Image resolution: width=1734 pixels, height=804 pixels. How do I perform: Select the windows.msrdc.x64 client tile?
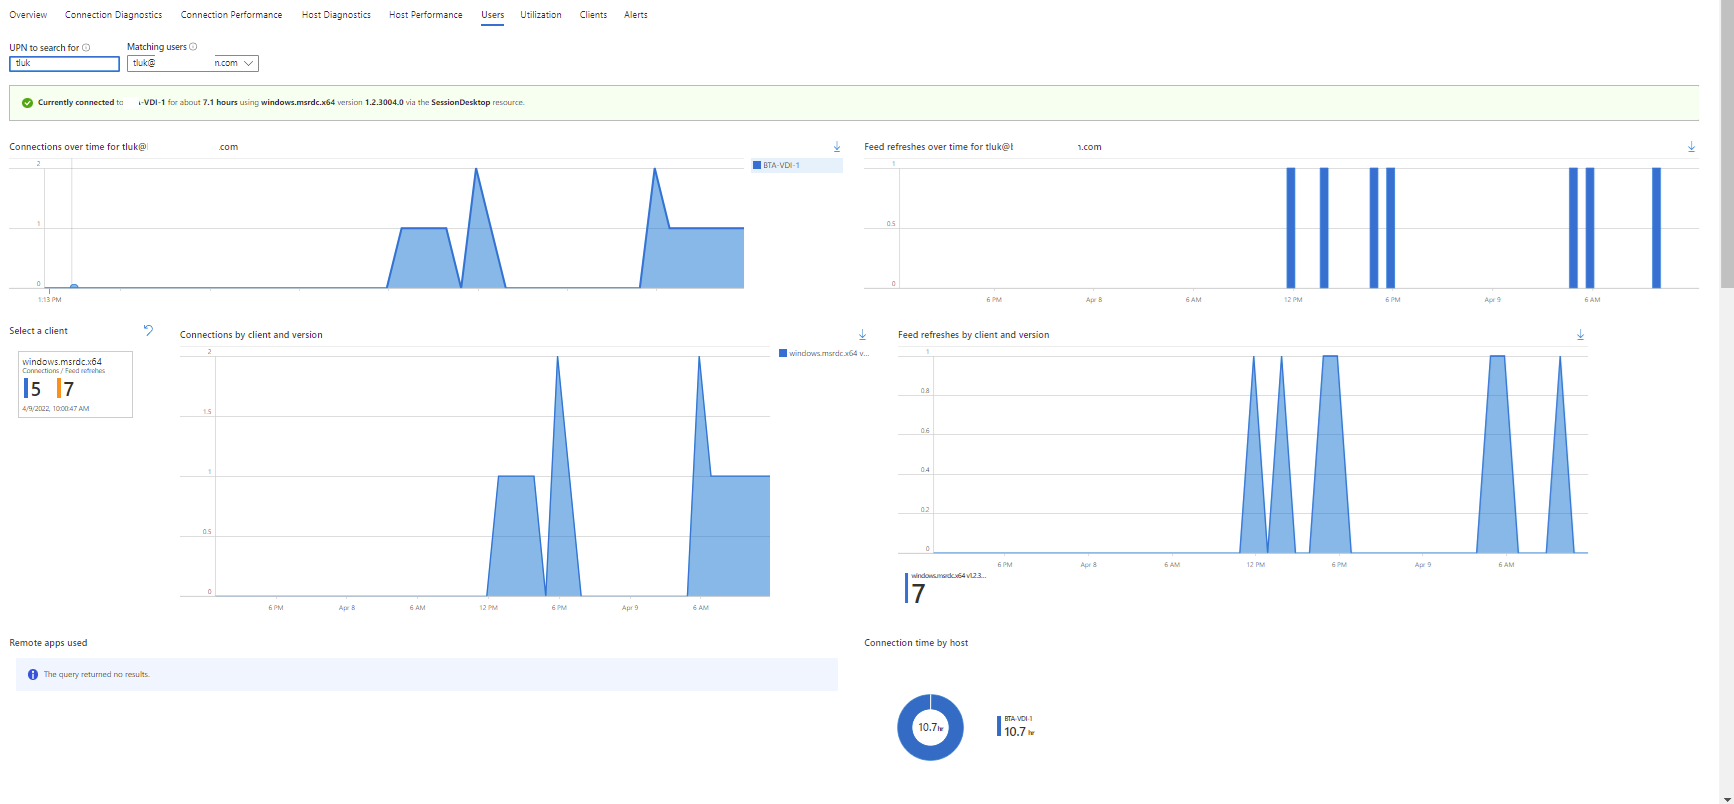pos(75,384)
